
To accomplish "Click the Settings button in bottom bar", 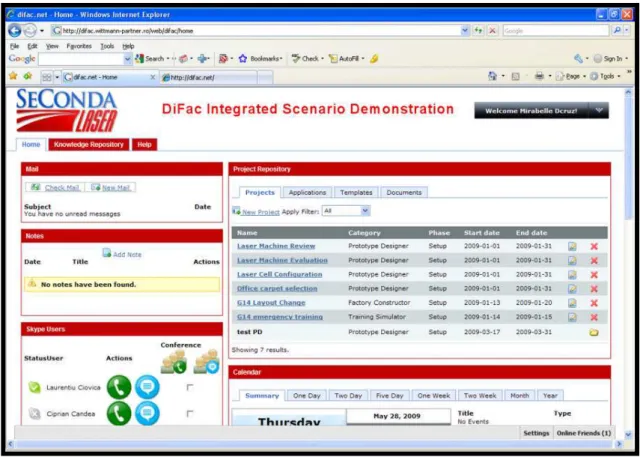I will (536, 433).
